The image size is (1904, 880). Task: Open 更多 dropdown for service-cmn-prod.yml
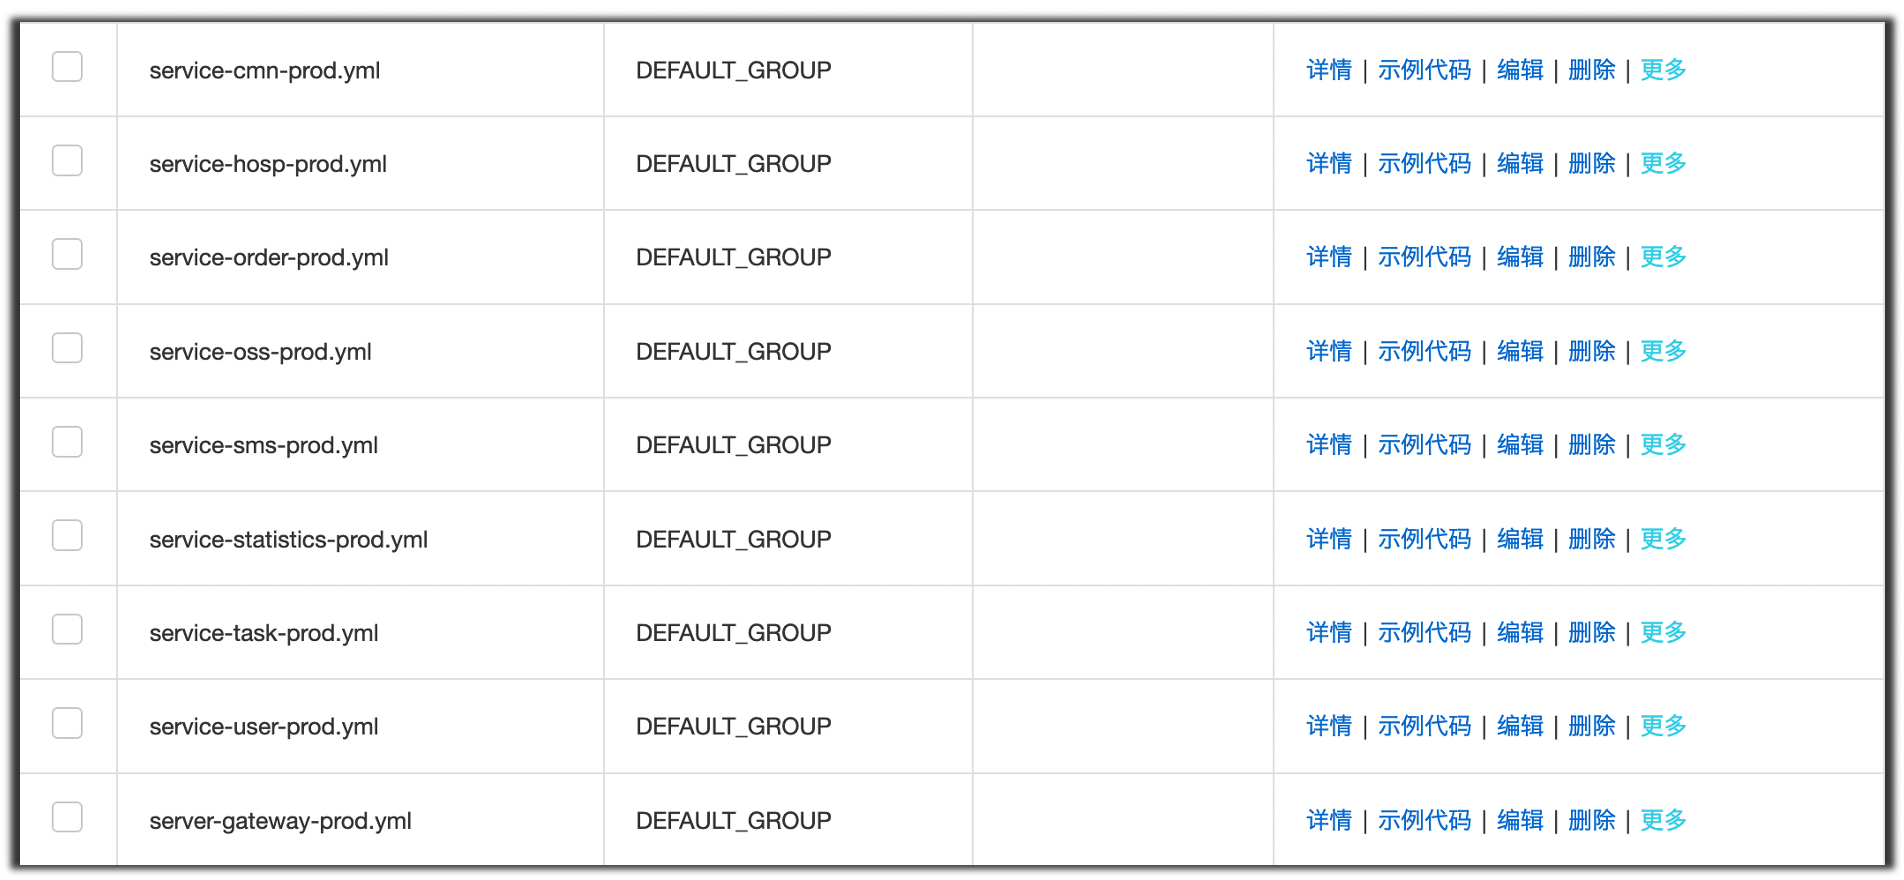tap(1663, 70)
